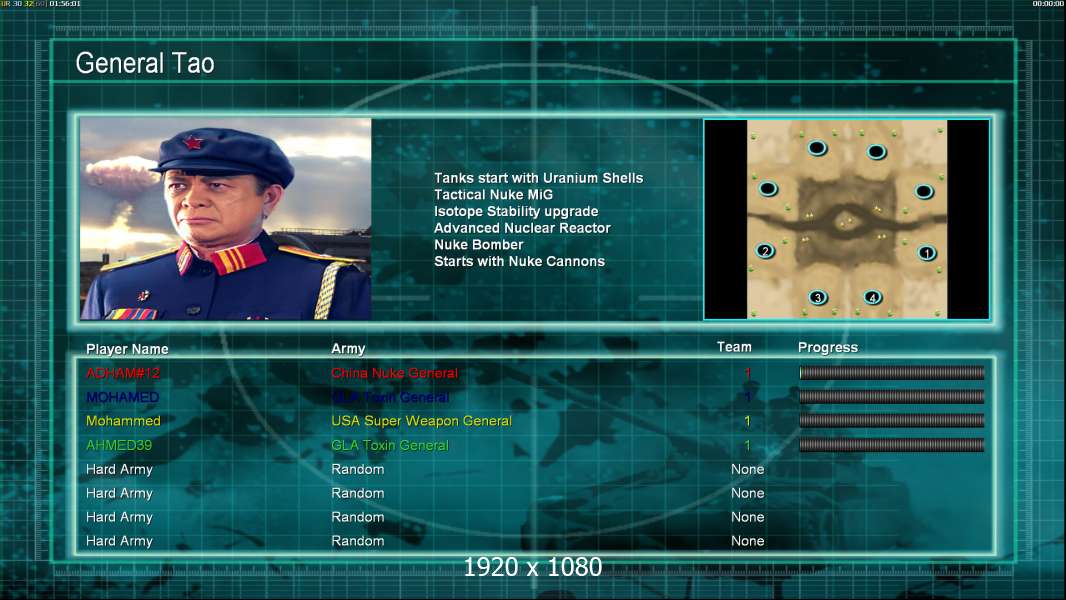Viewport: 1066px width, 600px height.
Task: Click the AHMED39 loading progress bar
Action: point(892,445)
